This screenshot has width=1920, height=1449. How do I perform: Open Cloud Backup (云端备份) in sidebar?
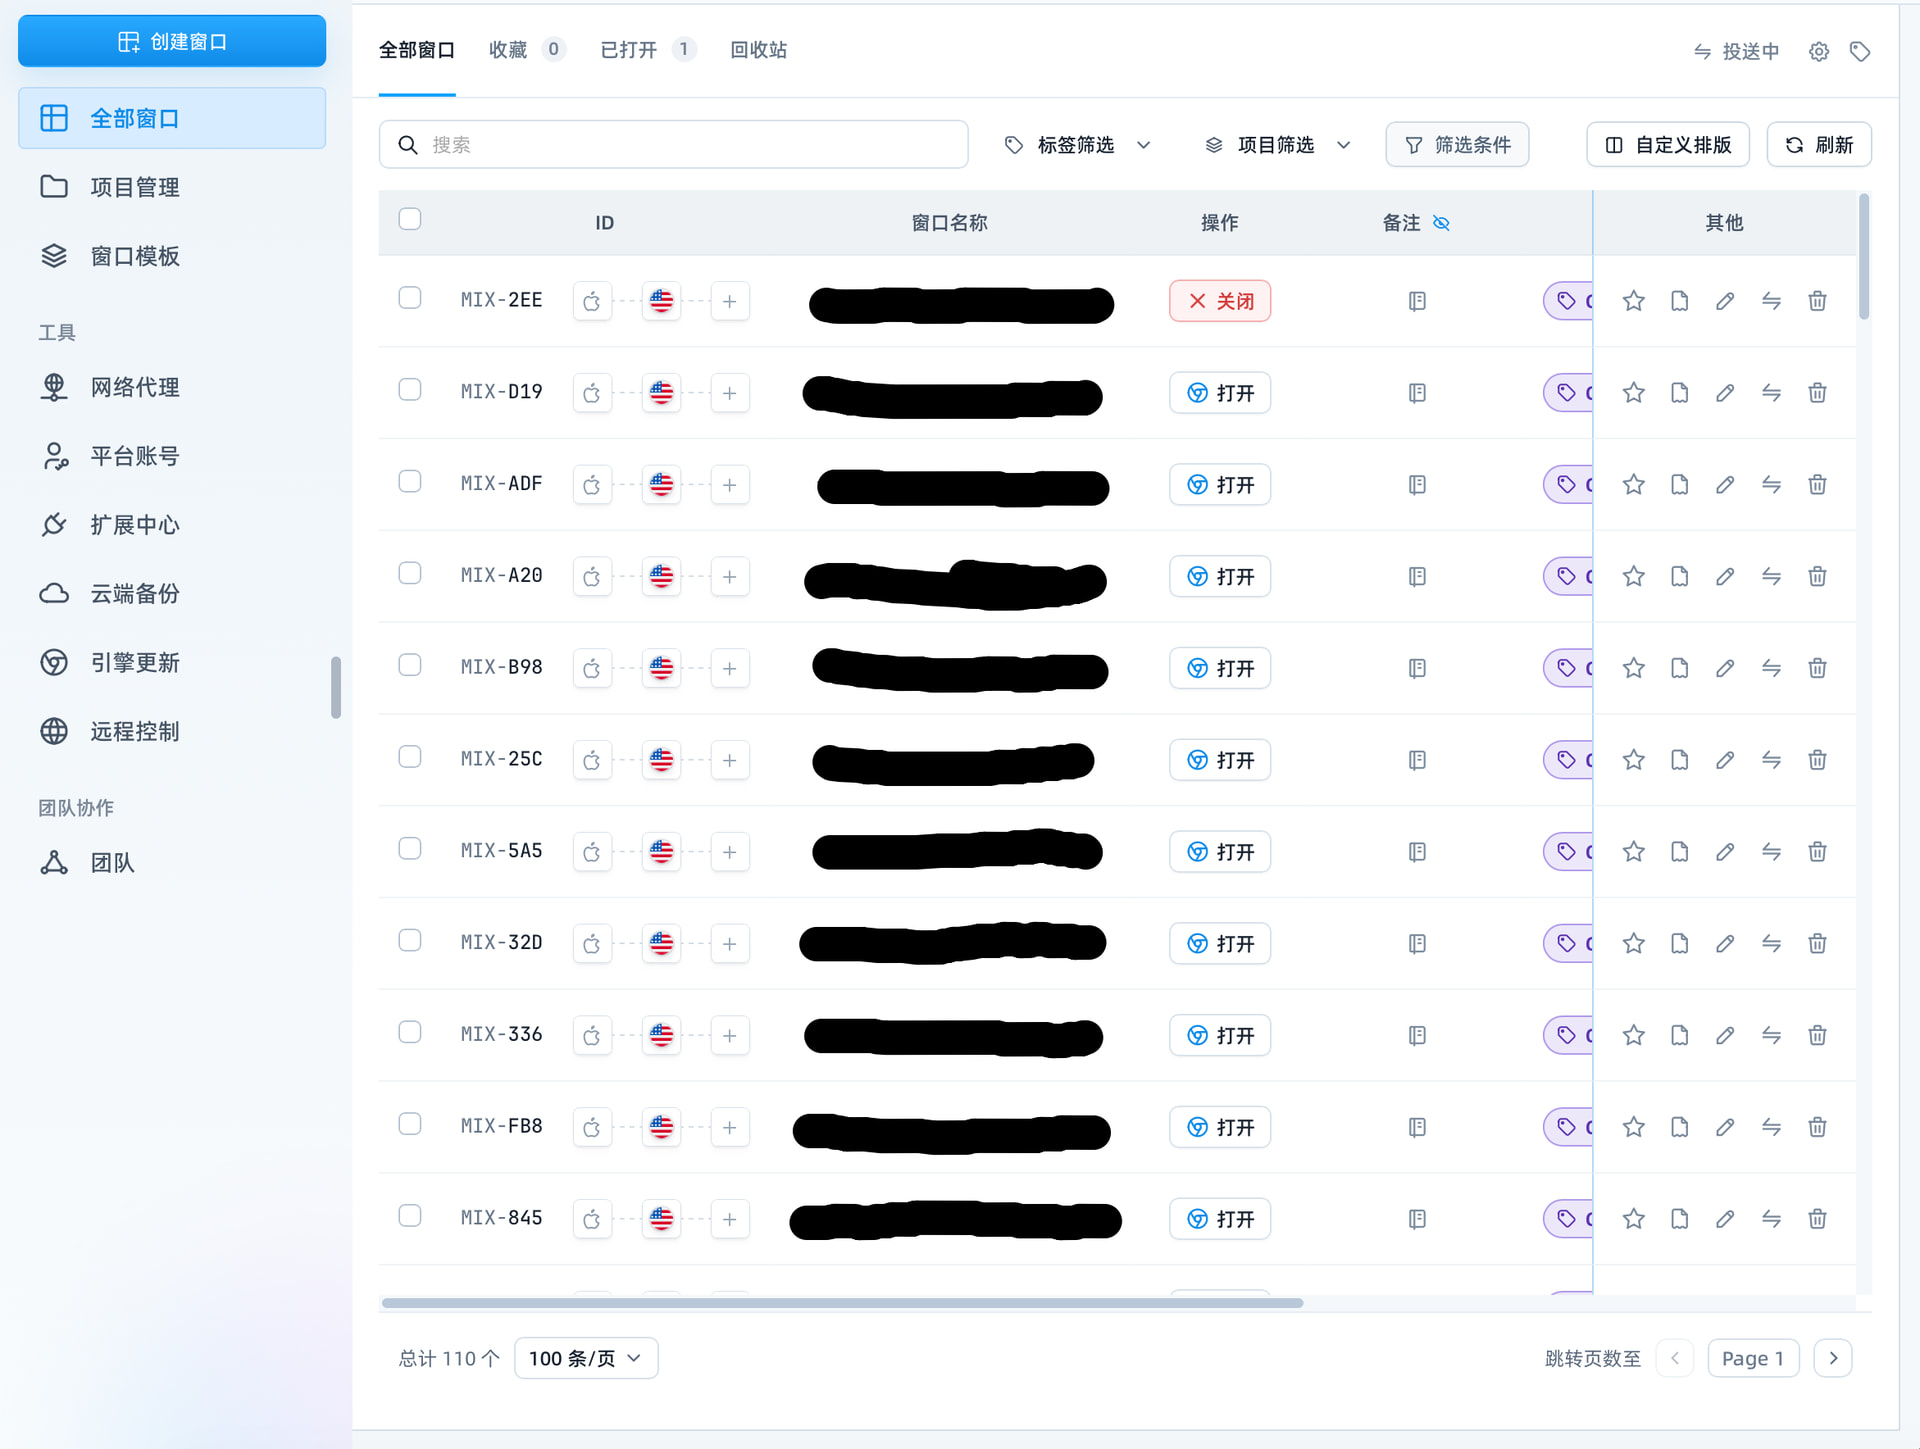[172, 594]
